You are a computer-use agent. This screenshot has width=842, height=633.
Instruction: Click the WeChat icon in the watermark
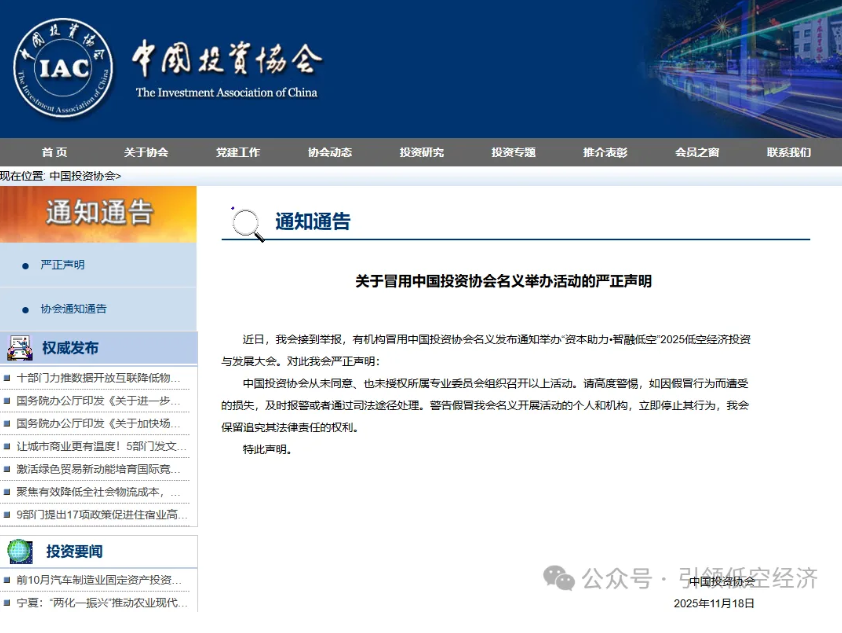tap(559, 577)
